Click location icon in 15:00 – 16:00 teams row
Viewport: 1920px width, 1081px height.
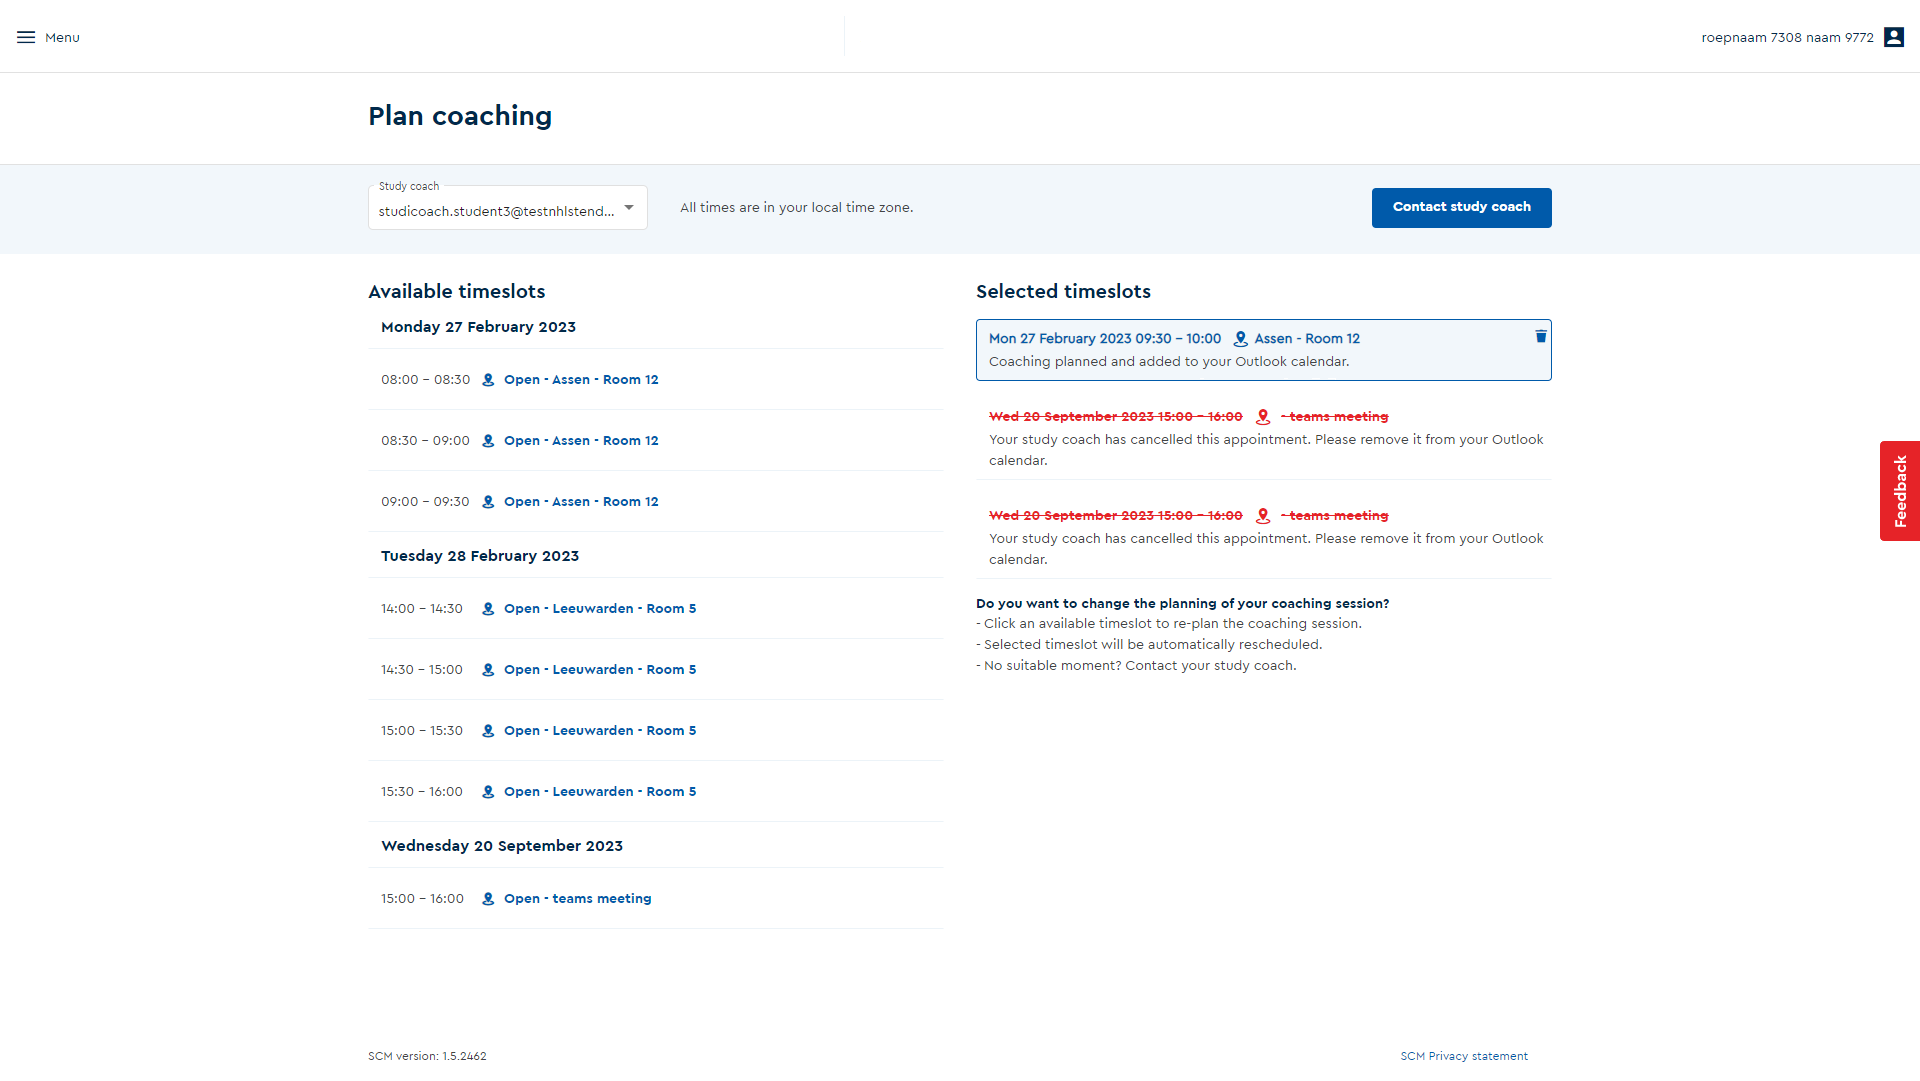pos(488,899)
